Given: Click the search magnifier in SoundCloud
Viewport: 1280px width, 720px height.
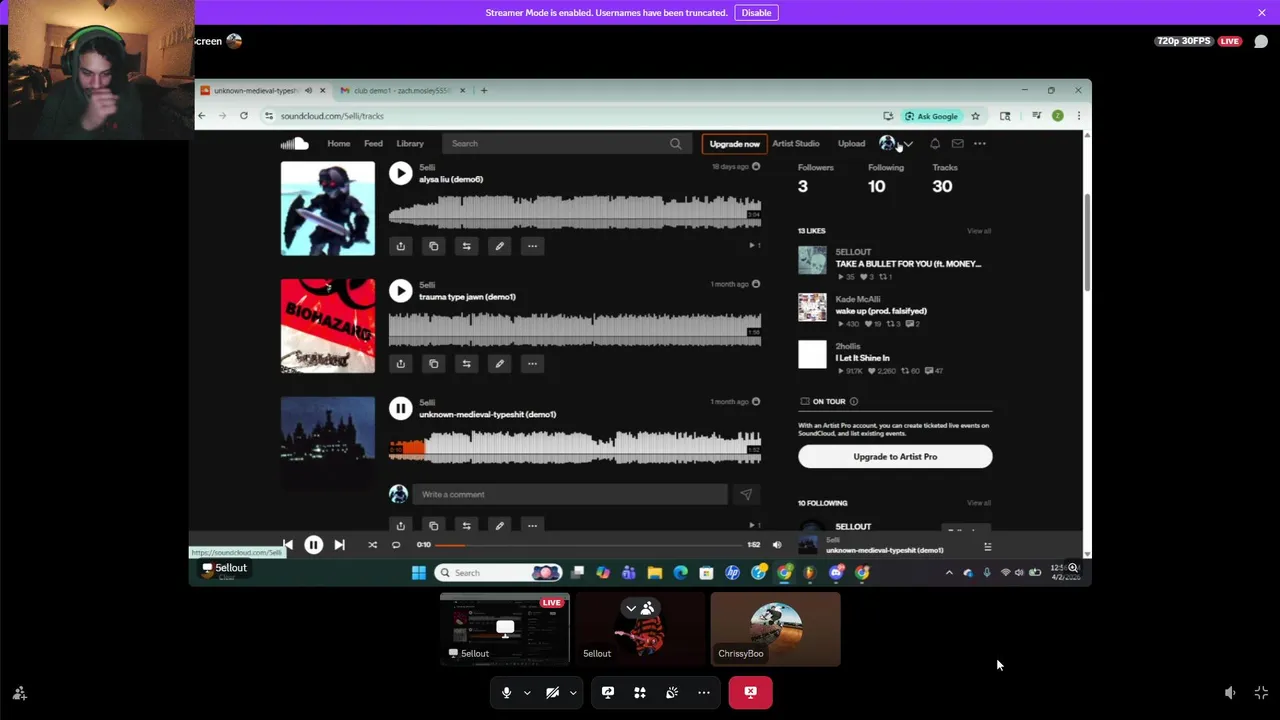Looking at the screenshot, I should point(676,144).
